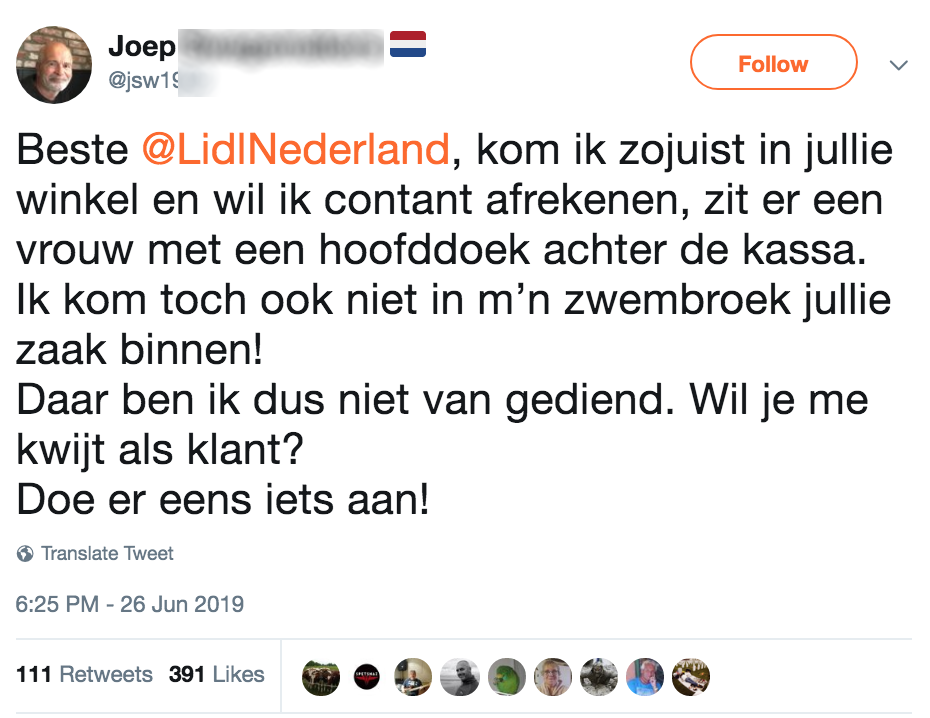View the 111 Retweets list
Image resolution: width=930 pixels, height=718 pixels.
coord(84,674)
